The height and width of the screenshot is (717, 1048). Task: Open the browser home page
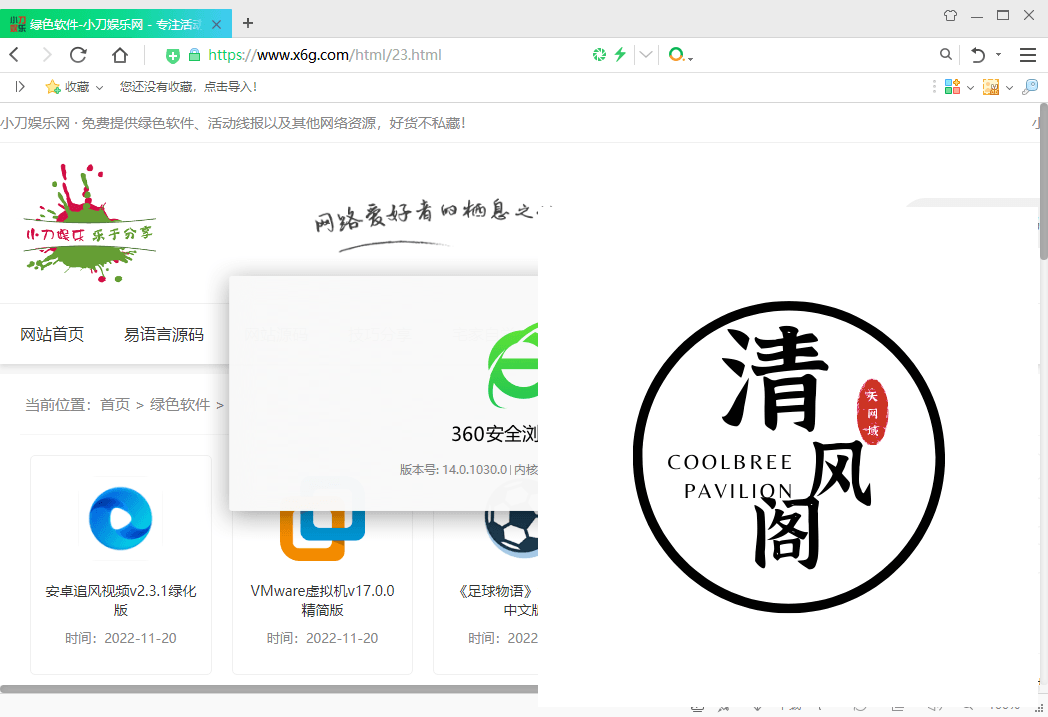[x=120, y=55]
